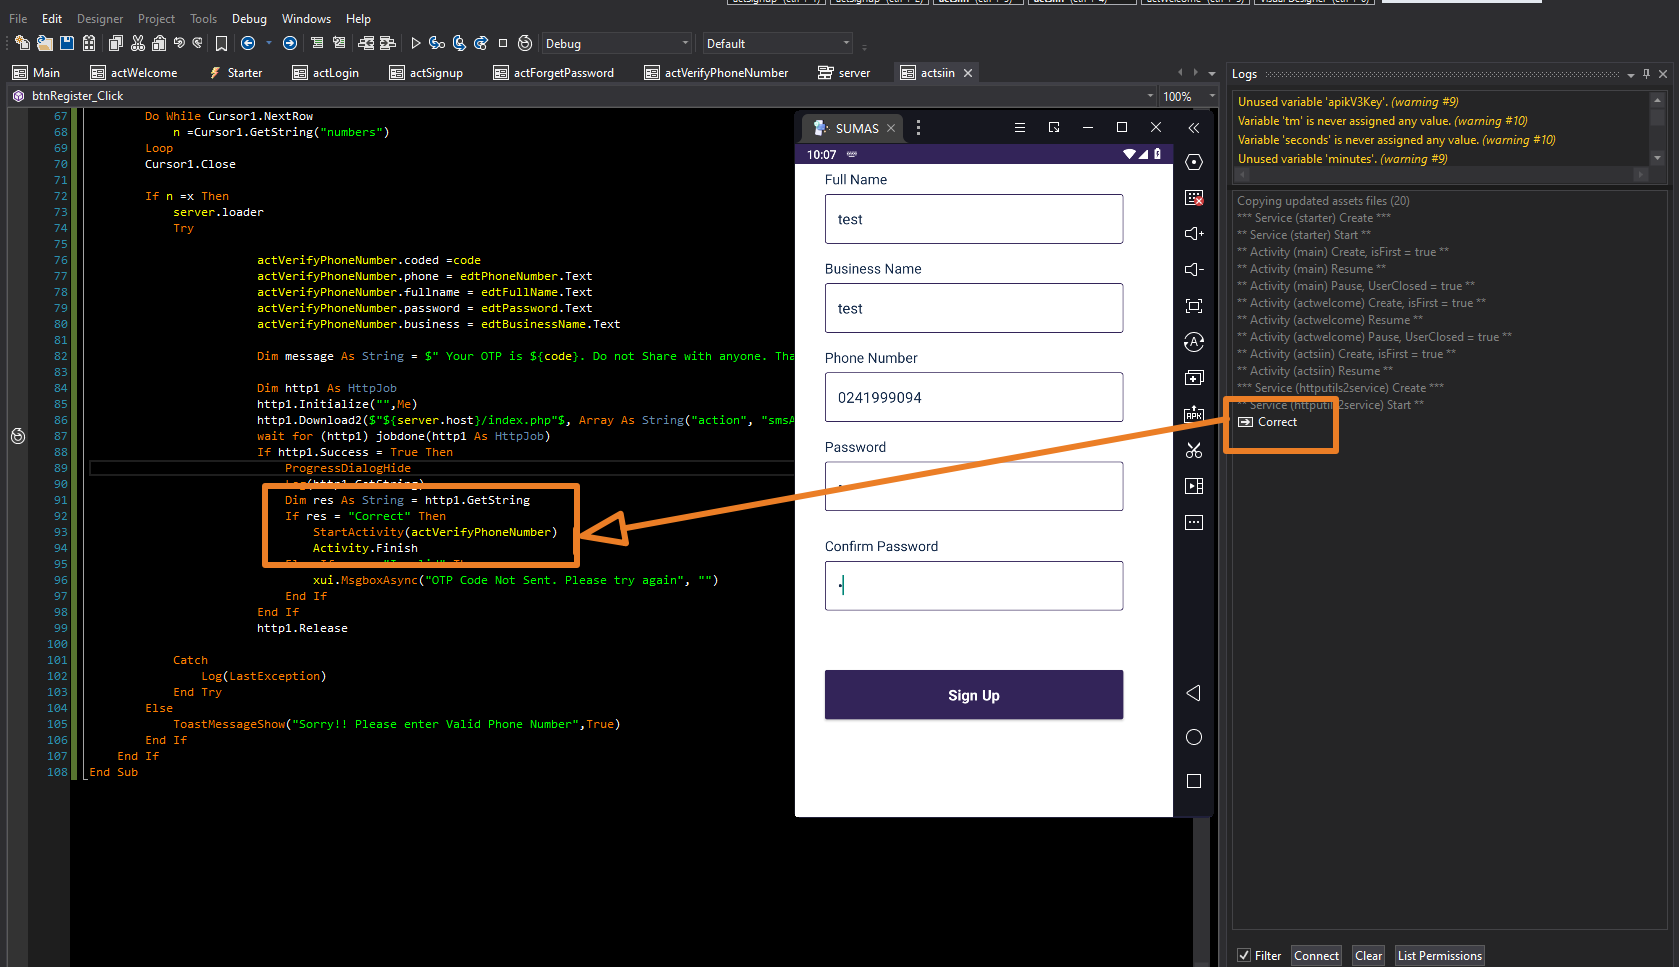Click the Run (play) toolbar icon

(x=415, y=43)
